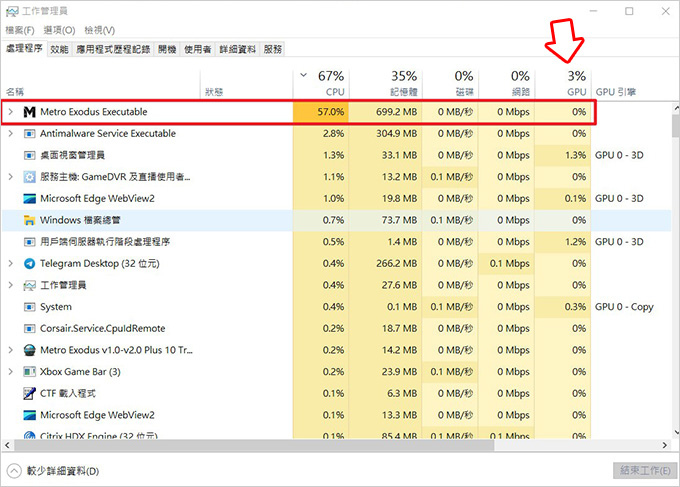Sort by the 3% GPU column header

(563, 84)
